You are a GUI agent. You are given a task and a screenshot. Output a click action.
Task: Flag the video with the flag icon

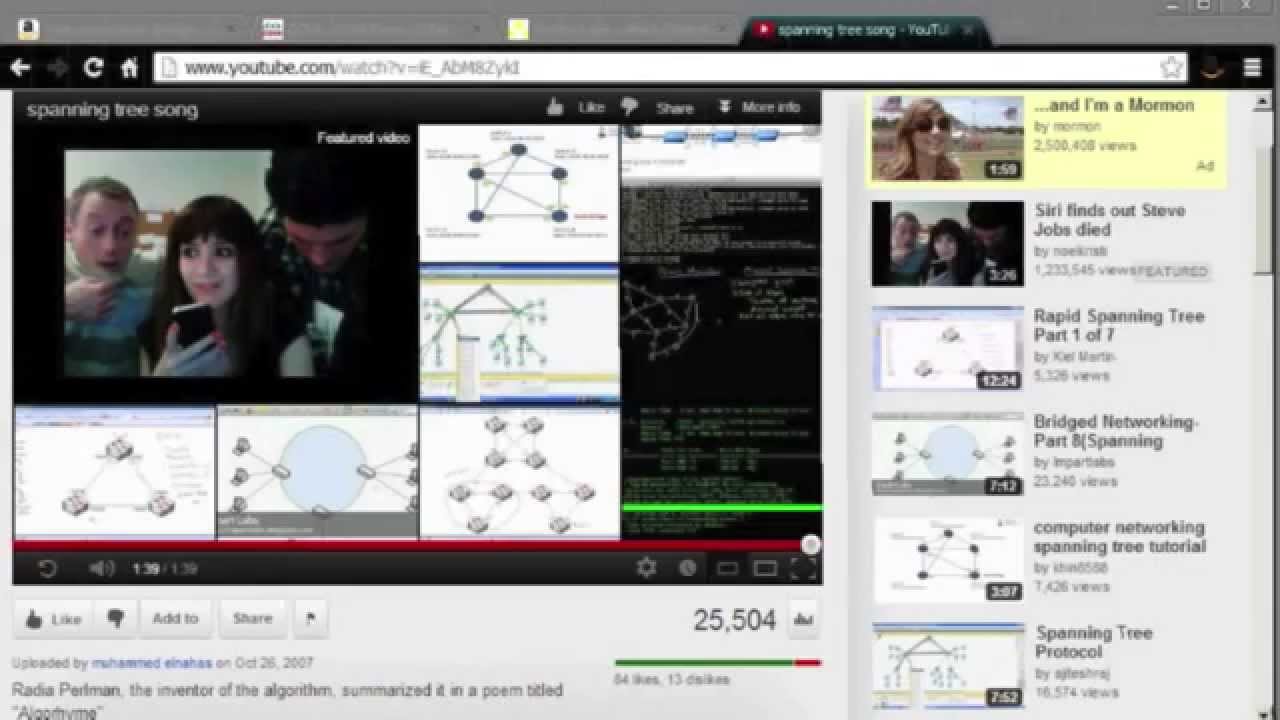click(x=310, y=619)
